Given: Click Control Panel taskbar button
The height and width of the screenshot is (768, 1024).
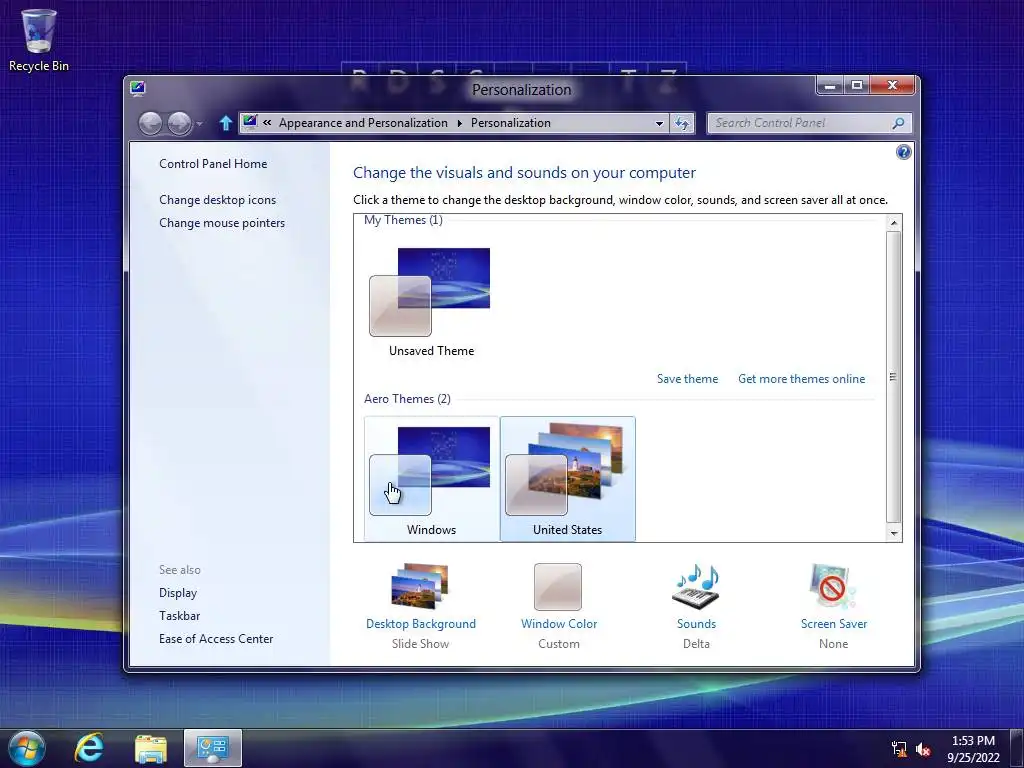Looking at the screenshot, I should pyautogui.click(x=213, y=748).
